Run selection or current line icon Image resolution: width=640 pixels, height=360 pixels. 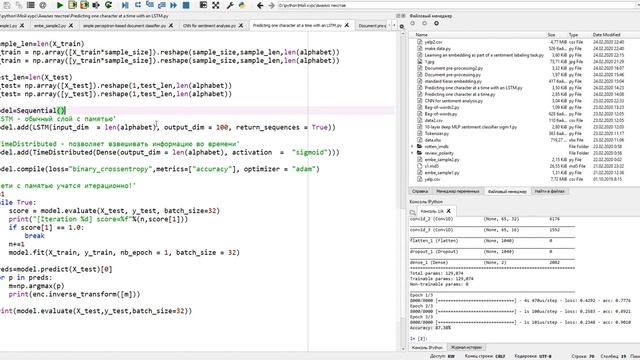[x=96, y=5]
